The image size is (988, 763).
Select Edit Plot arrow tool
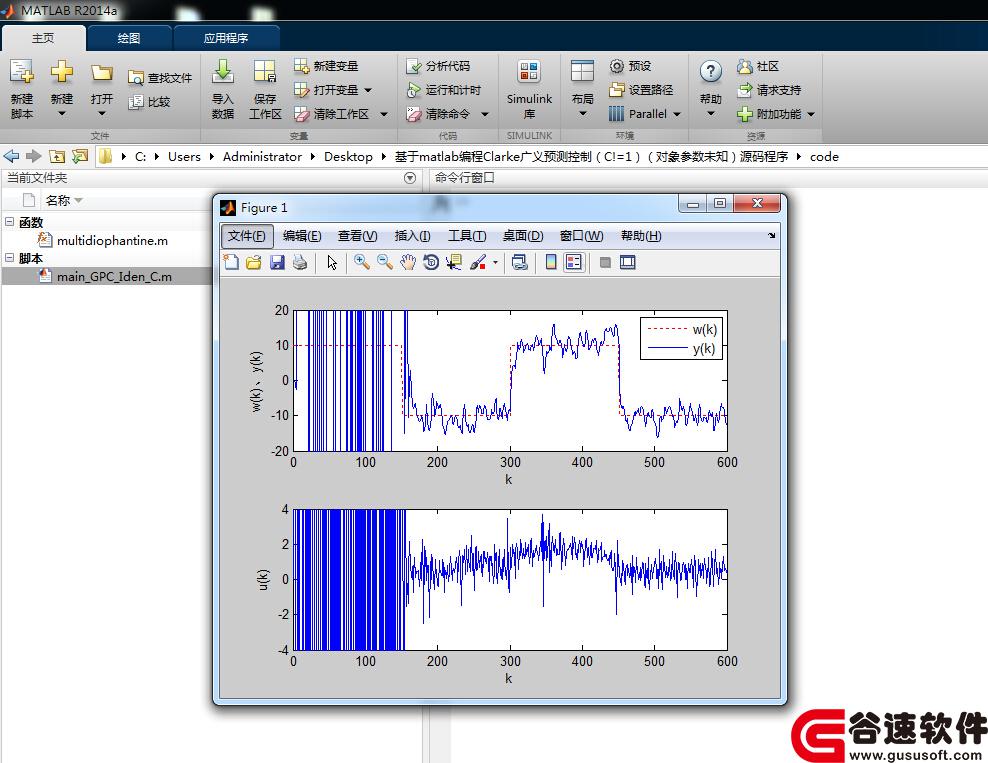point(332,262)
